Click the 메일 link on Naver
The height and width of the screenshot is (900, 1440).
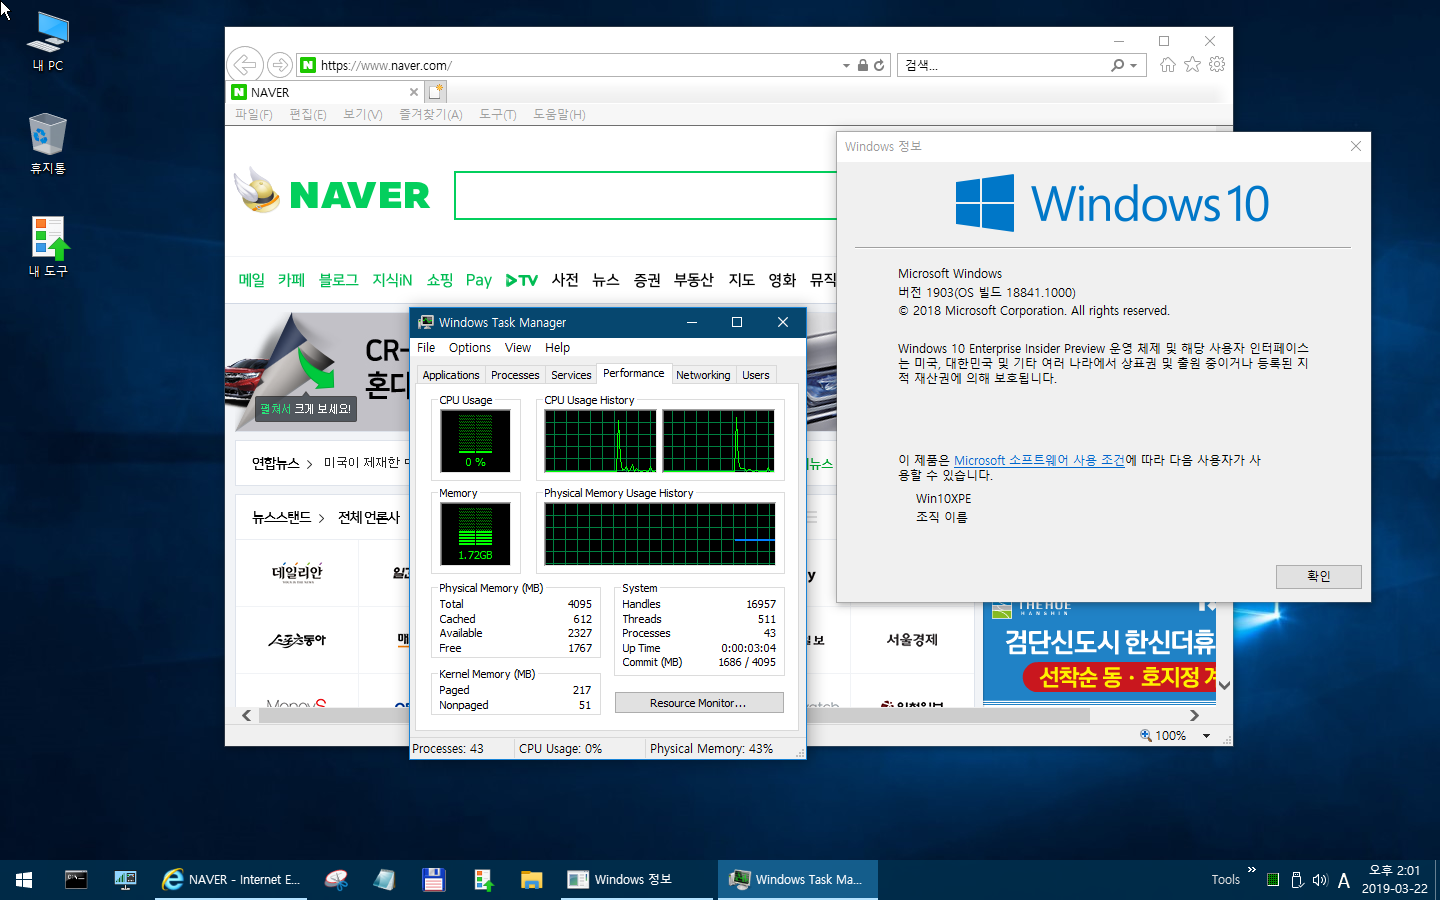click(x=252, y=280)
